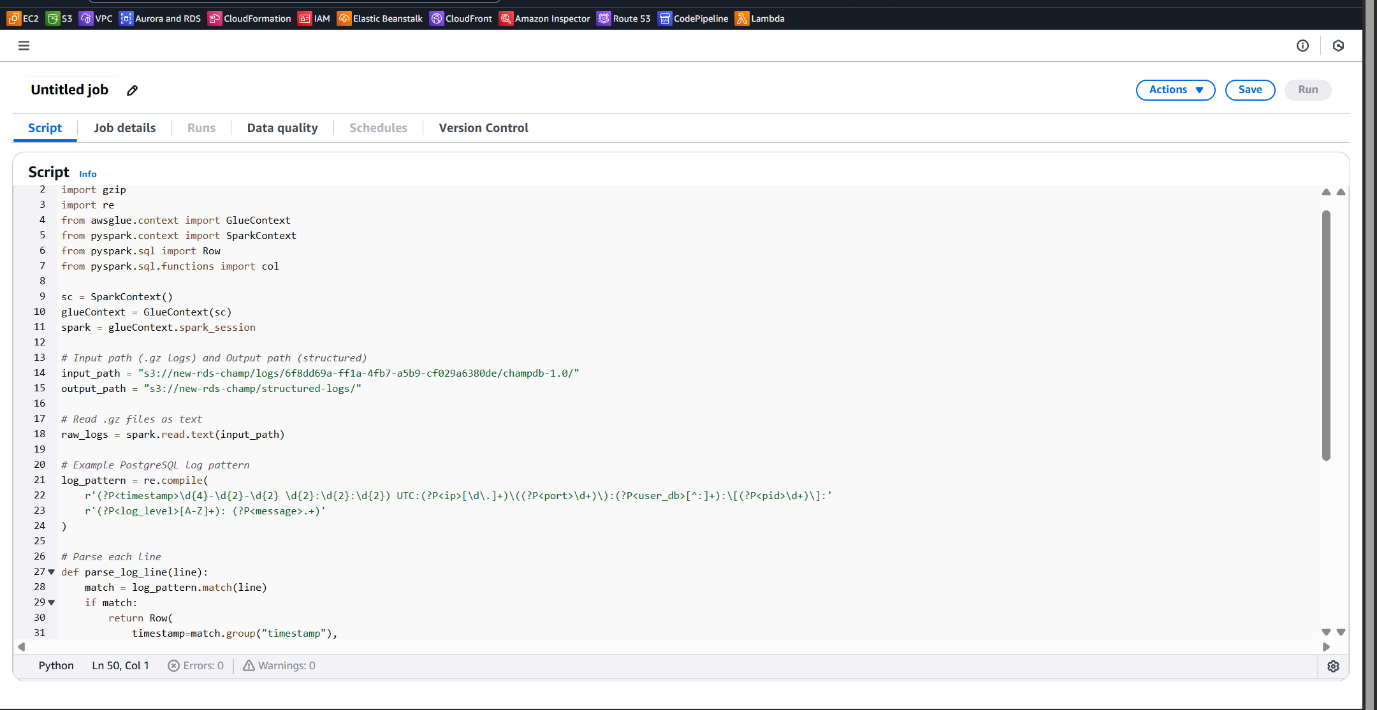Click the Python language indicator
This screenshot has width=1377, height=710.
tap(56, 665)
